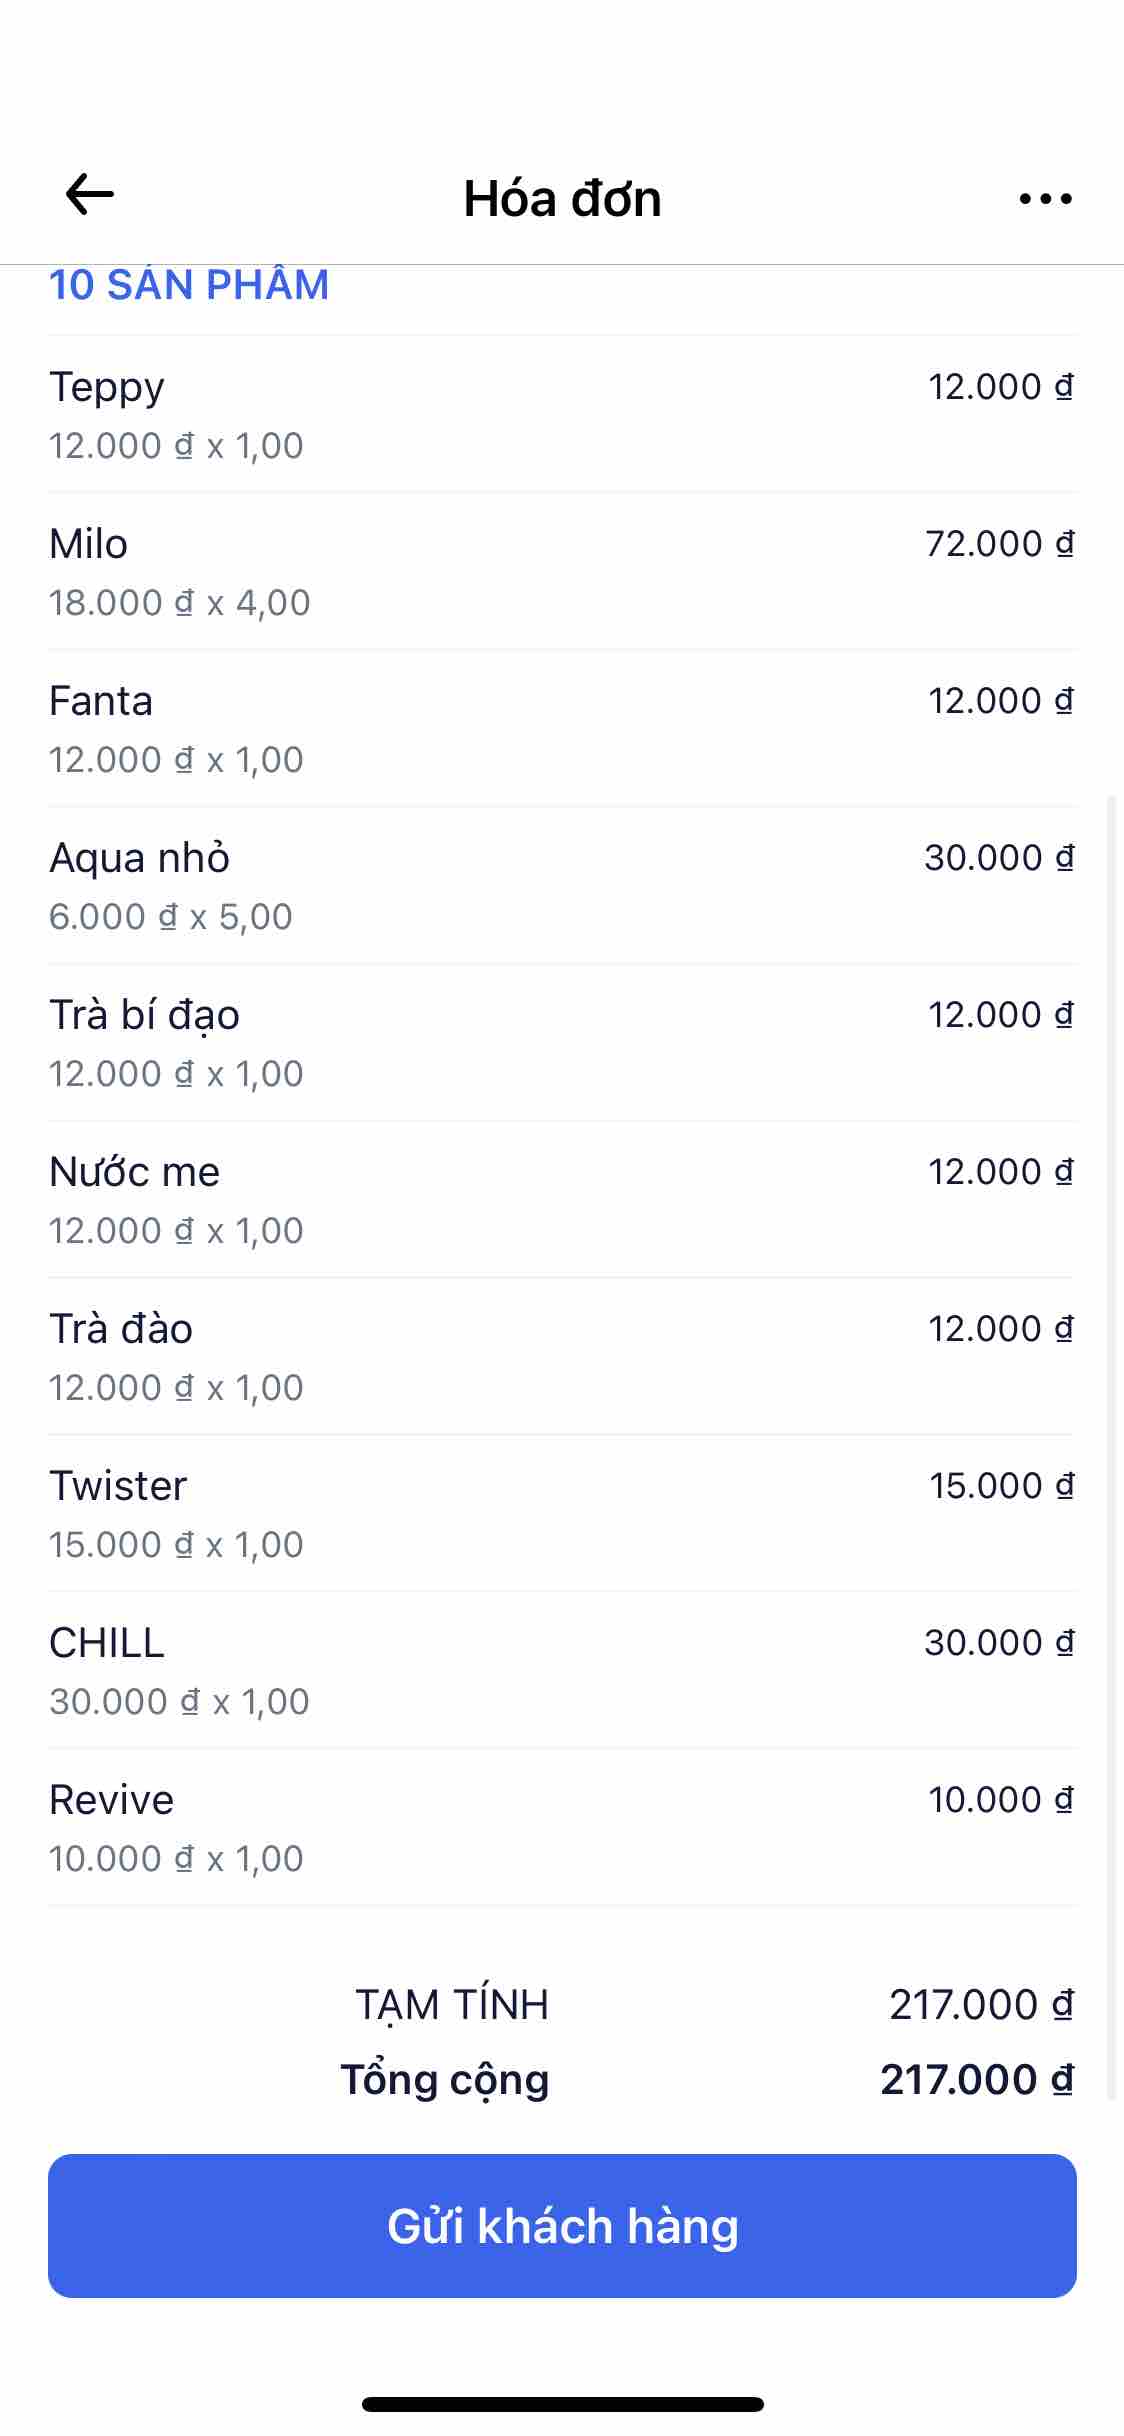The width and height of the screenshot is (1124, 2436).
Task: Open the Twister product entry
Action: pos(560,1513)
